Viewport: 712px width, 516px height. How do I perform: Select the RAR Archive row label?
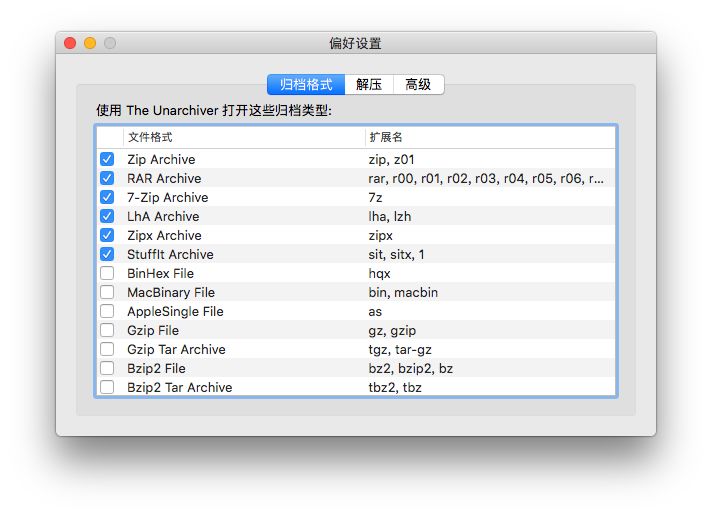pyautogui.click(x=164, y=179)
